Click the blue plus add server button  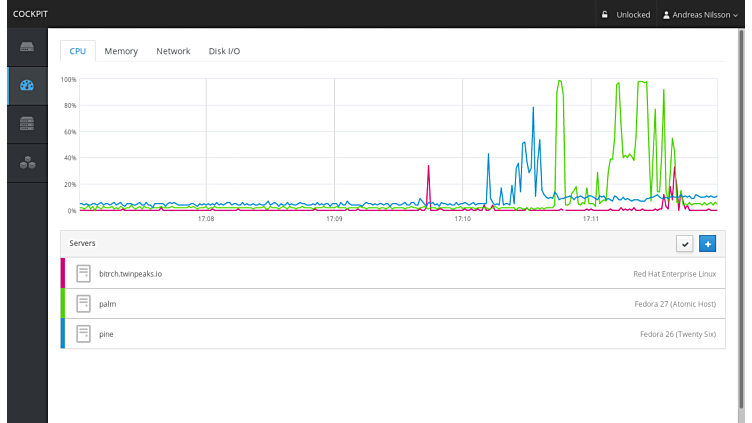707,243
